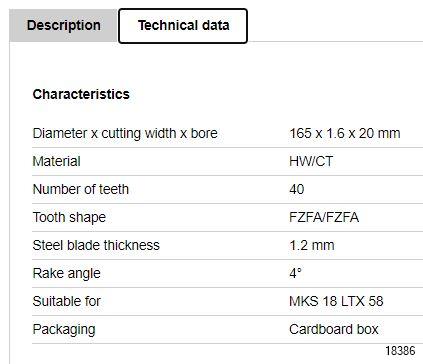The image size is (423, 364).
Task: Click the 4° rake angle value
Action: (x=295, y=274)
